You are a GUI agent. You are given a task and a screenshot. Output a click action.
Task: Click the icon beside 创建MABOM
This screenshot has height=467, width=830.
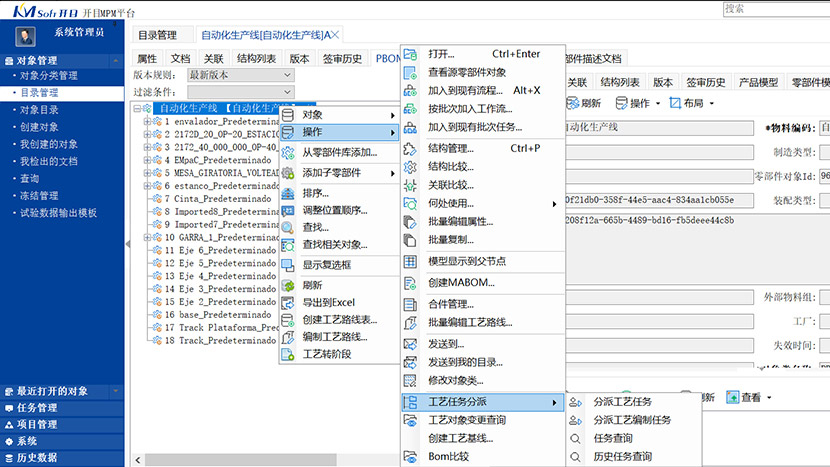coord(409,283)
